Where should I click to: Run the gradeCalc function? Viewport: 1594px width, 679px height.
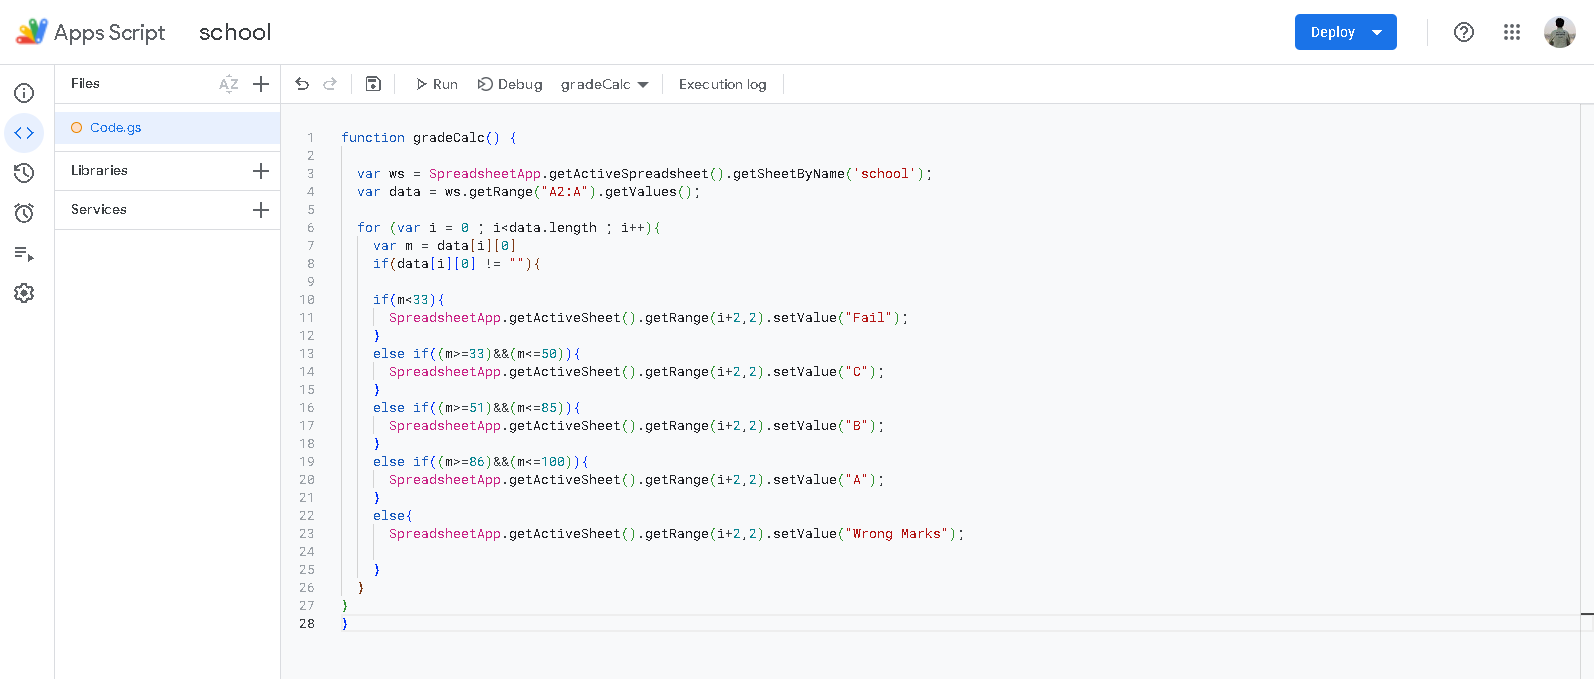(x=437, y=84)
